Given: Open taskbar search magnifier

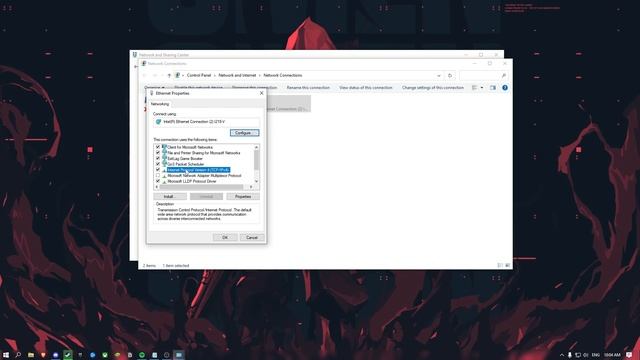Looking at the screenshot, I should coord(18,355).
